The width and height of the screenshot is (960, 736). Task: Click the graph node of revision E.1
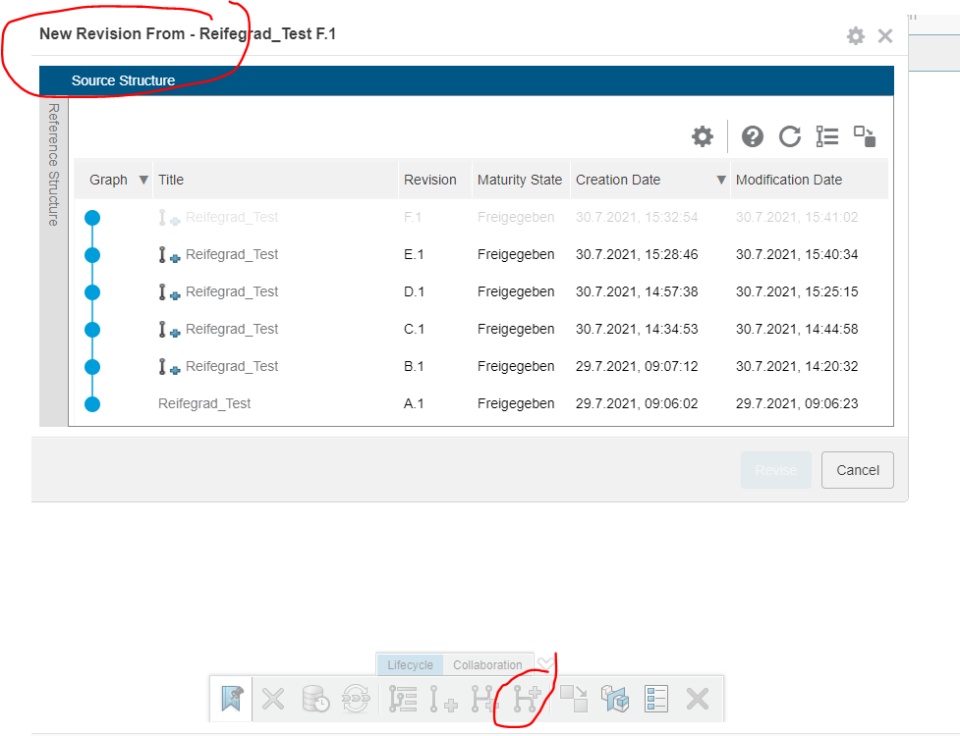click(x=92, y=255)
